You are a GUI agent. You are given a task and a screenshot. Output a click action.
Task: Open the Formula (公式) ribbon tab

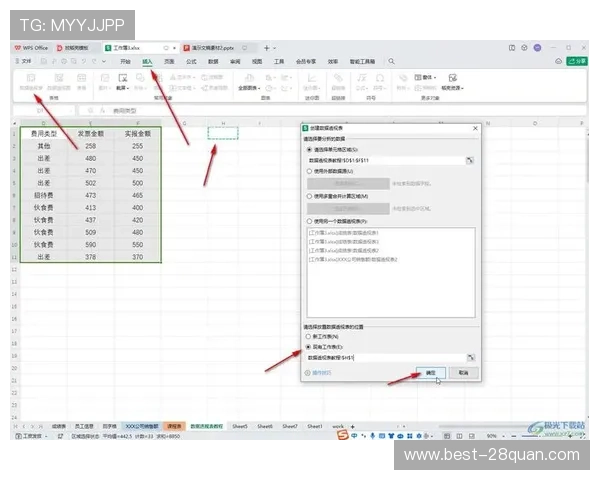point(191,62)
